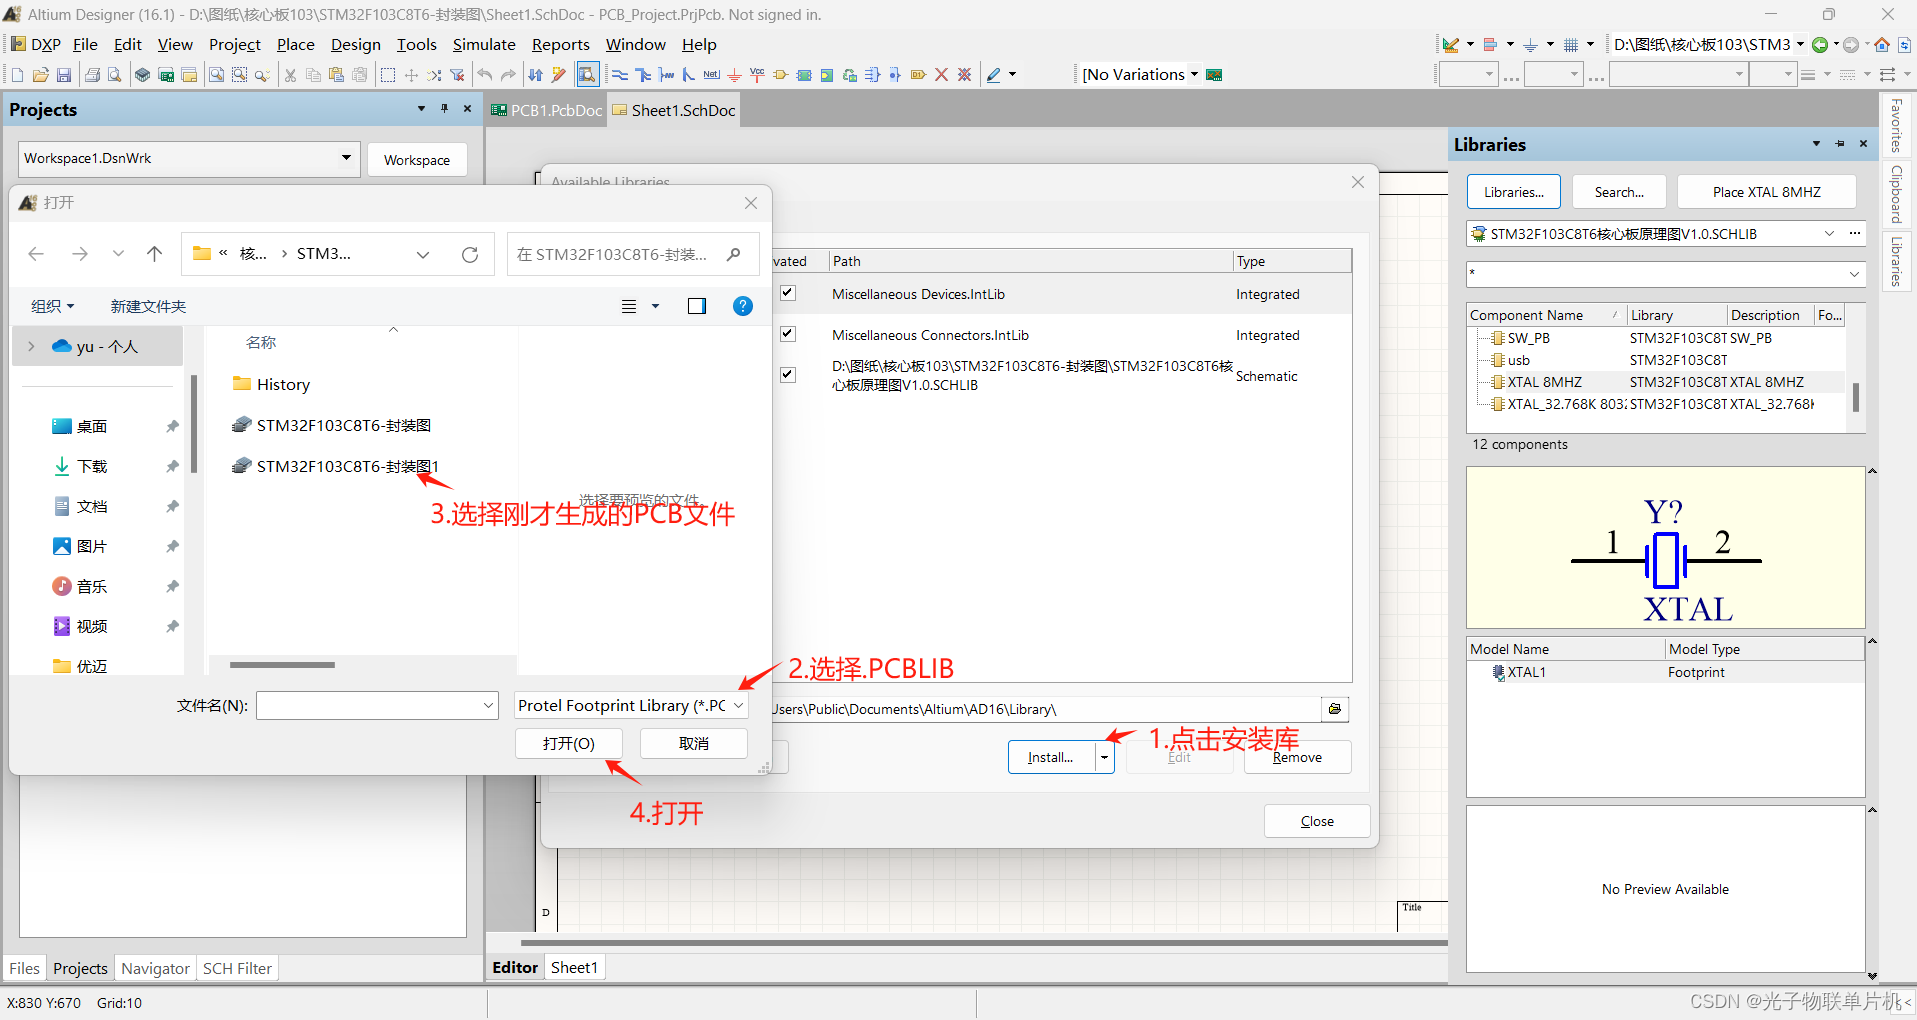Click the VCC power port icon
1917x1020 pixels.
click(x=757, y=75)
